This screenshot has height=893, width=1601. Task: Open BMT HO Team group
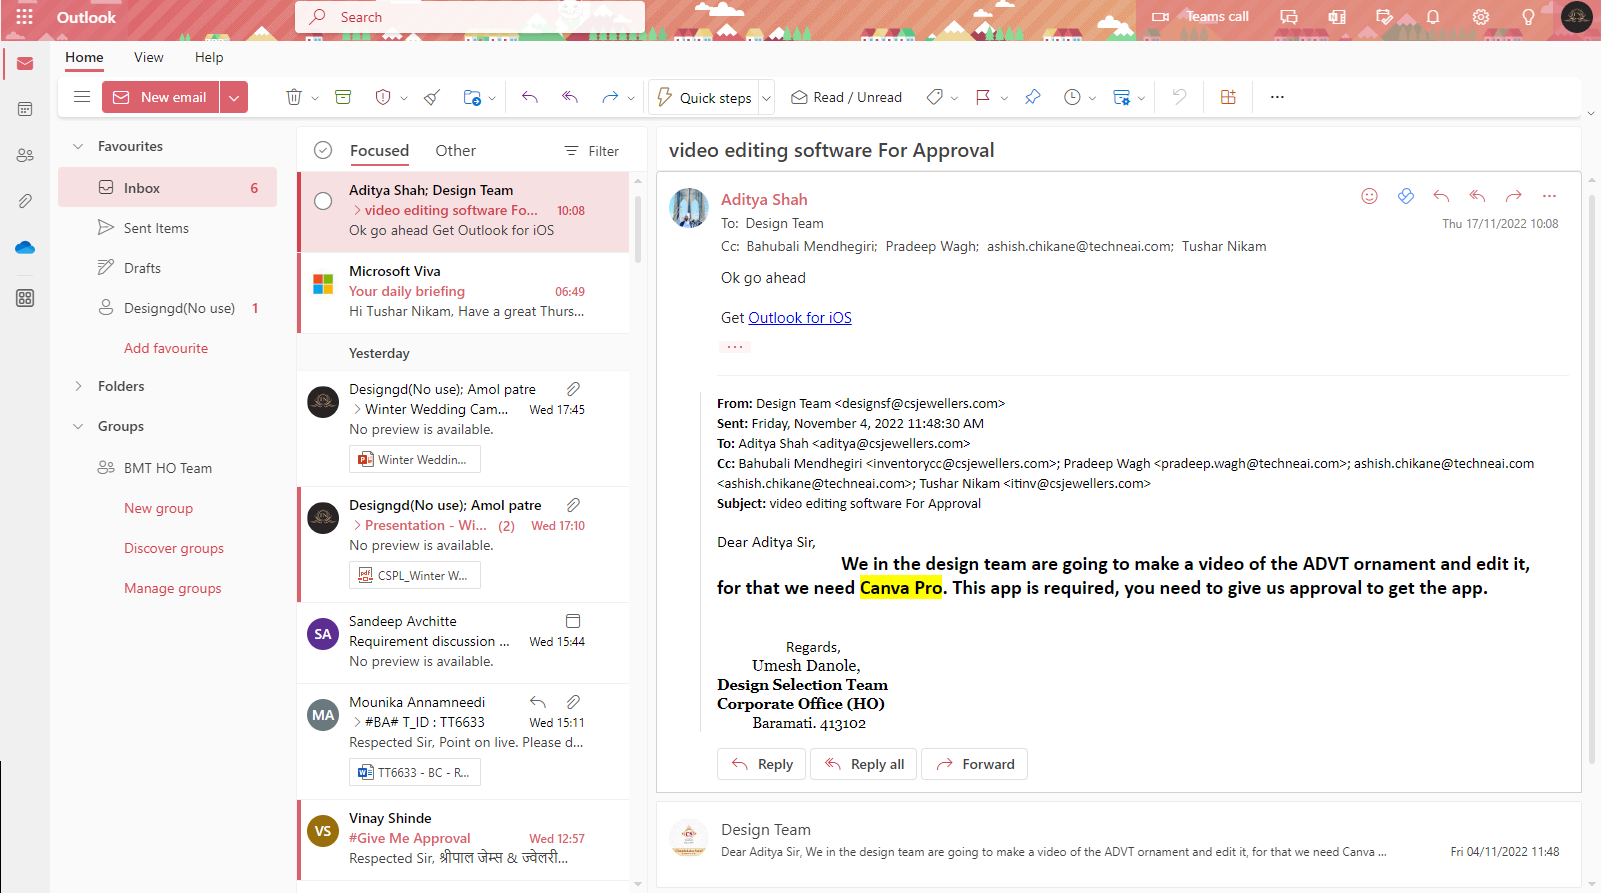(167, 468)
